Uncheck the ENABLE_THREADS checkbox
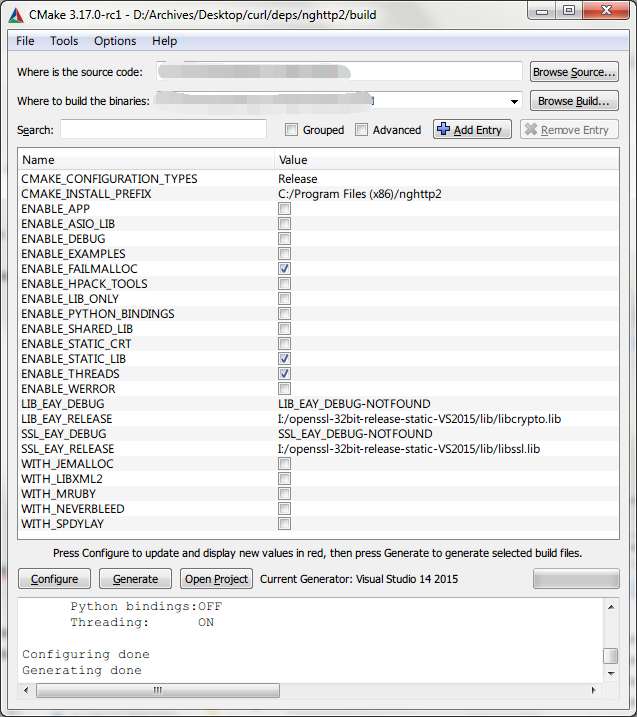 (284, 374)
